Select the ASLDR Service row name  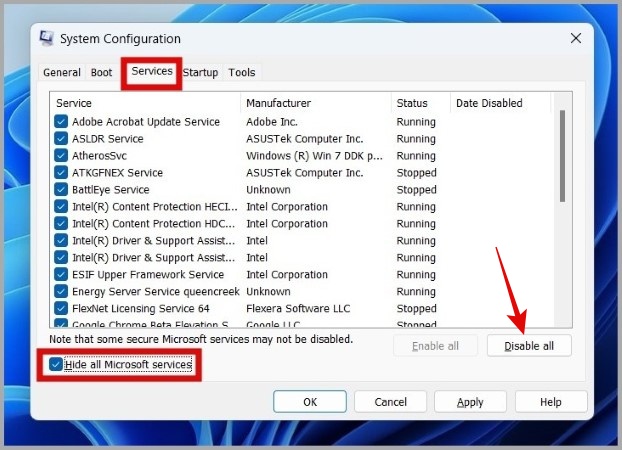coord(108,139)
